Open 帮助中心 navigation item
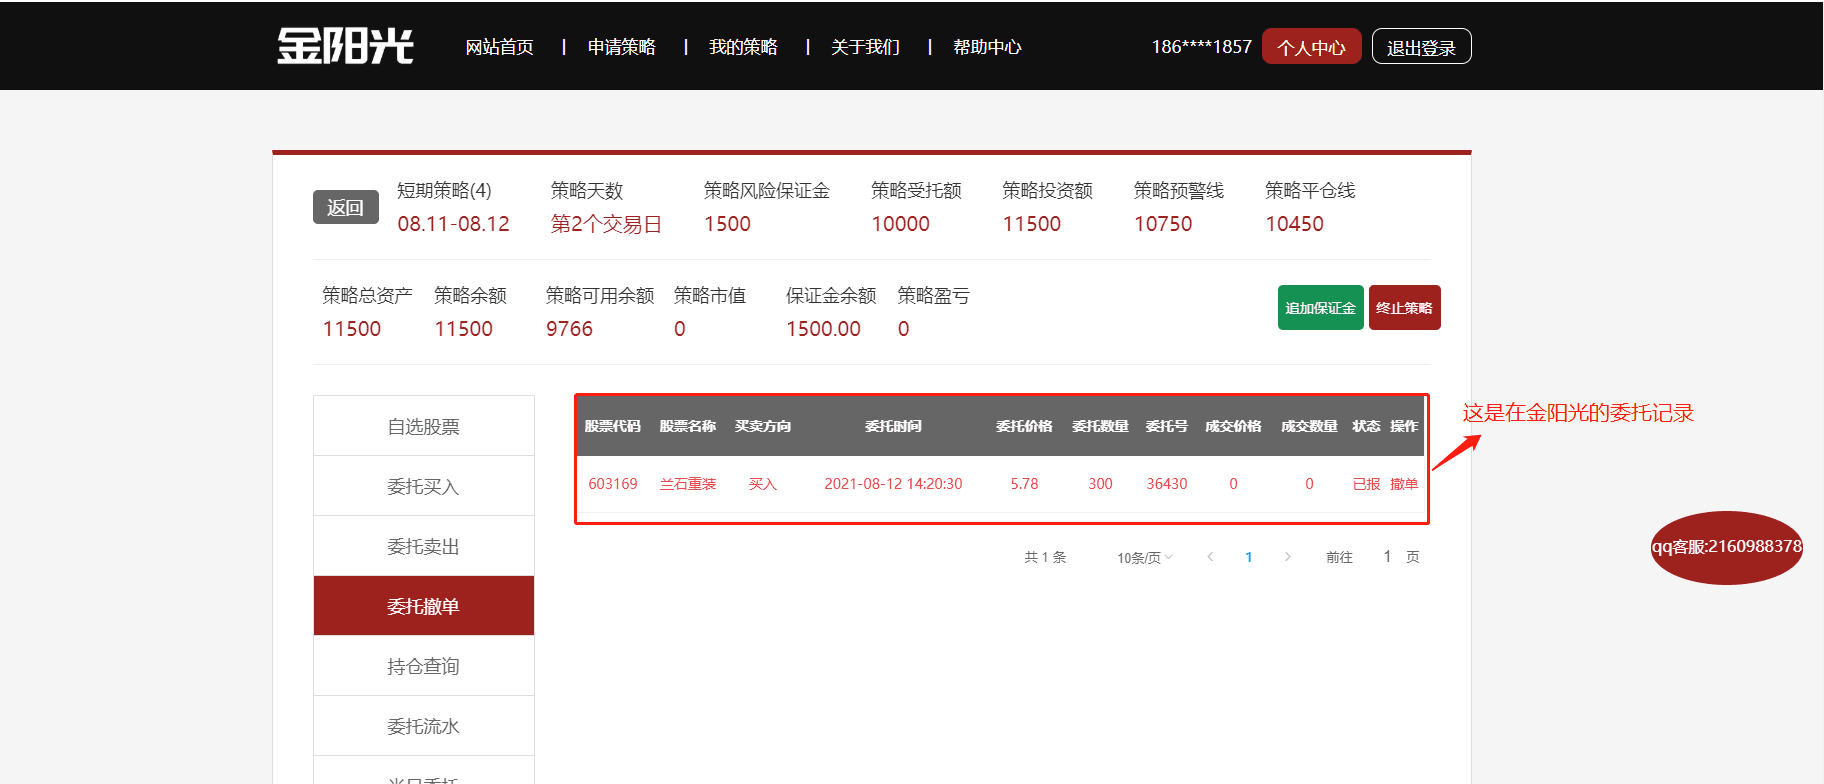1824x784 pixels. [x=987, y=47]
